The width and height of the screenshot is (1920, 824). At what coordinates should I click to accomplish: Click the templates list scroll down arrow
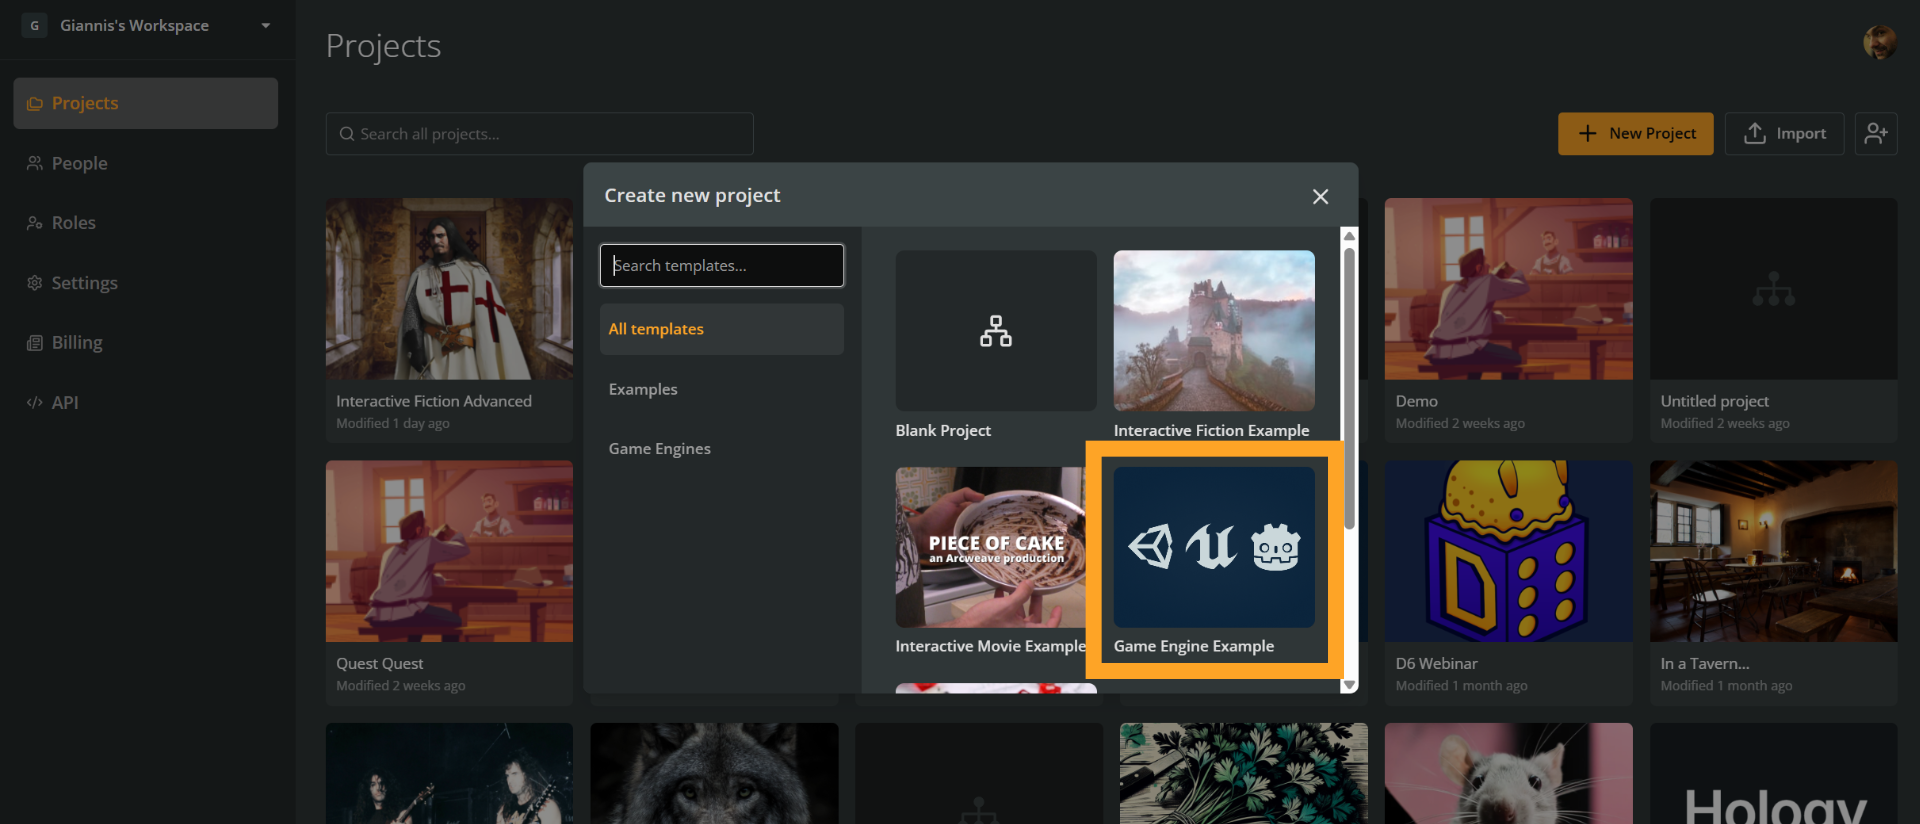(x=1350, y=685)
